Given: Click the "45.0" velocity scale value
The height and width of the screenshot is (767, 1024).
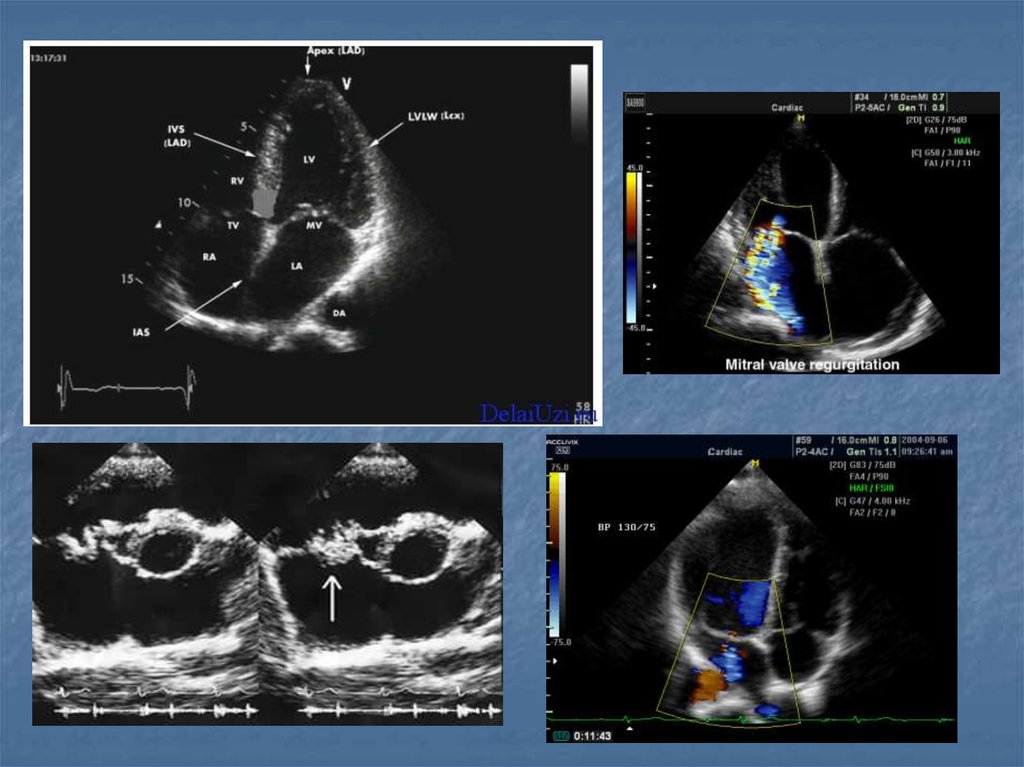Looking at the screenshot, I should (x=635, y=168).
